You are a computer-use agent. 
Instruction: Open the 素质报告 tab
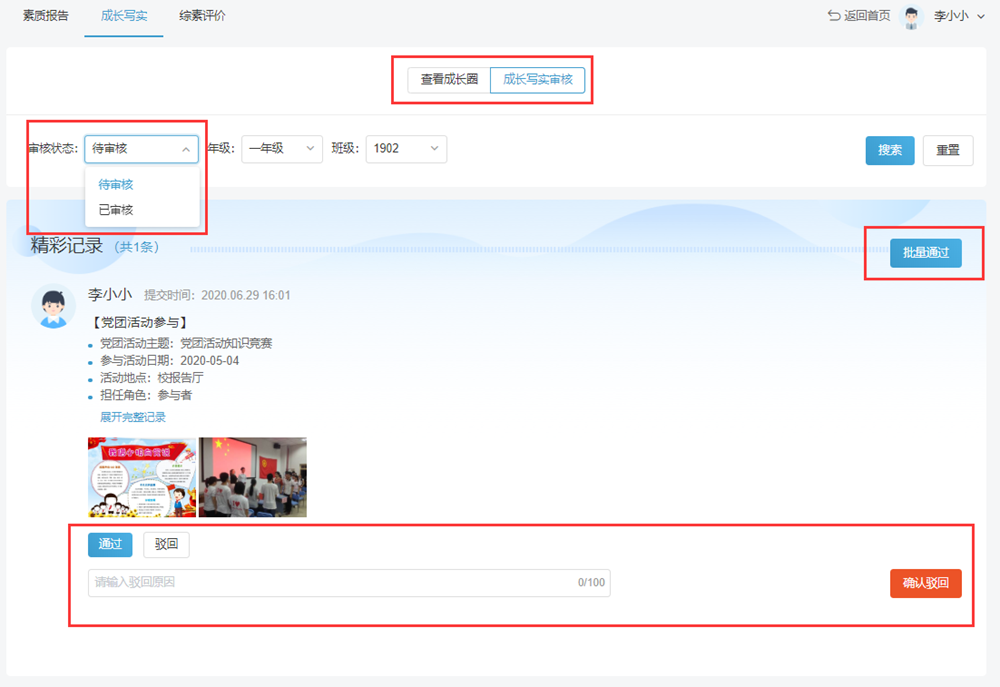click(45, 15)
